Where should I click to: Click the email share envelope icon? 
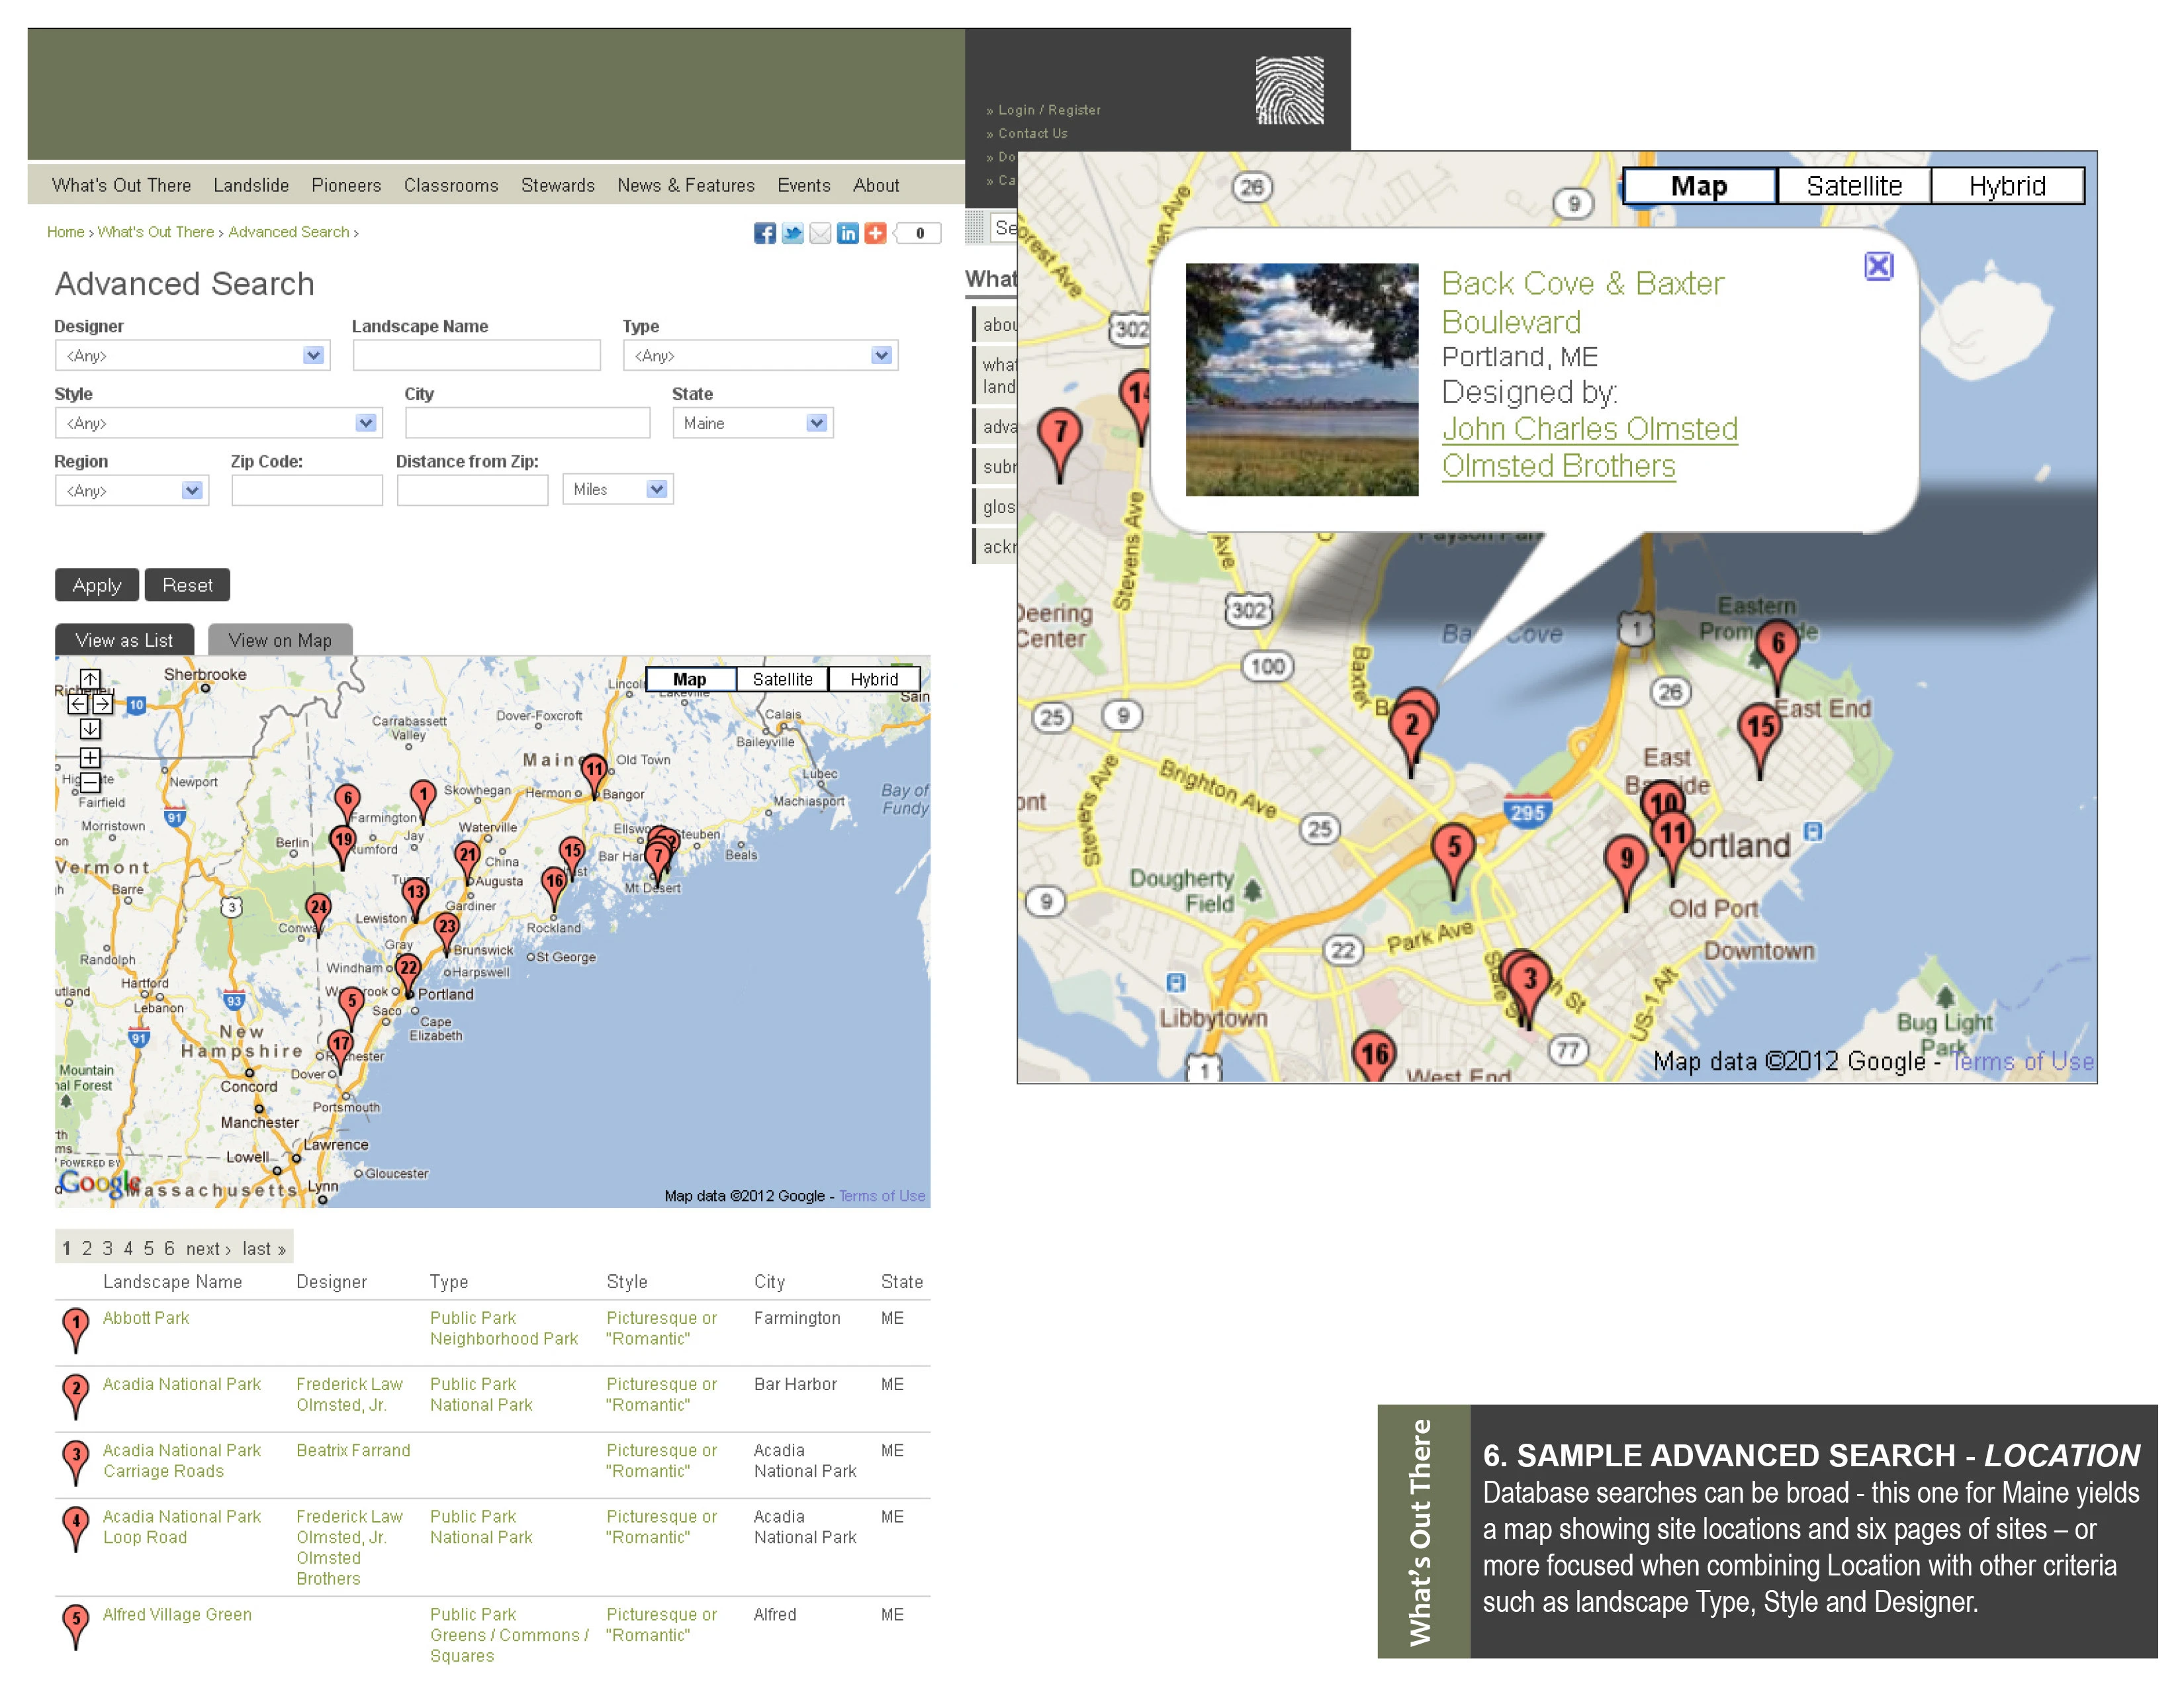click(x=820, y=233)
